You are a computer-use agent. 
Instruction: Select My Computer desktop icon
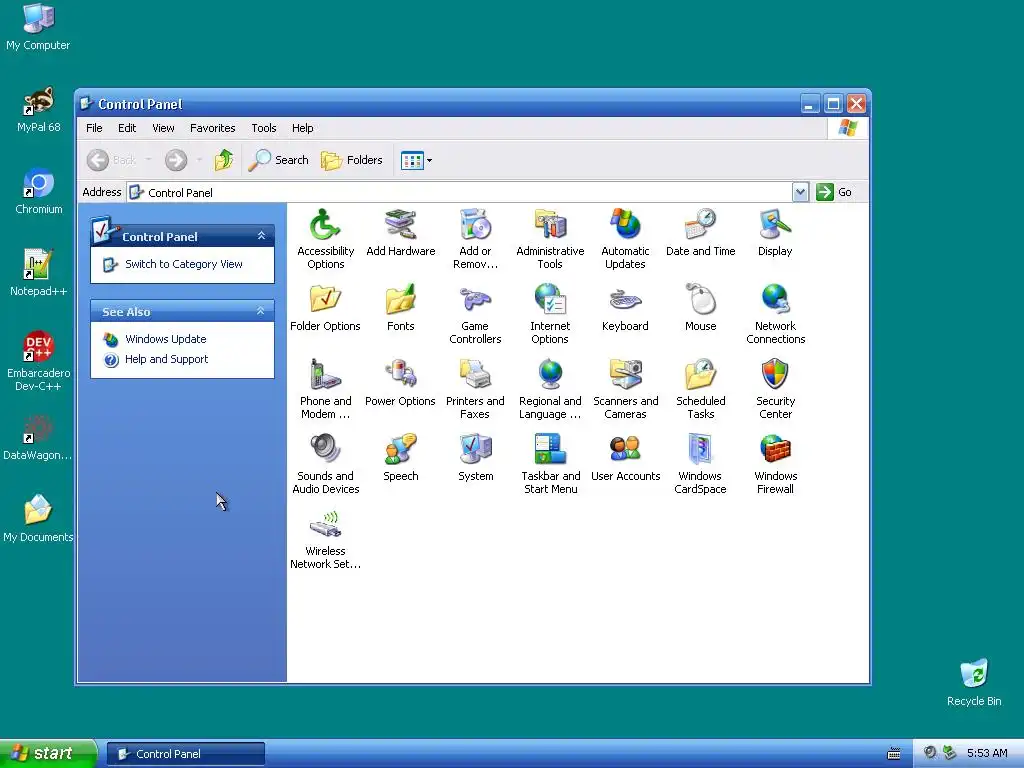(38, 27)
